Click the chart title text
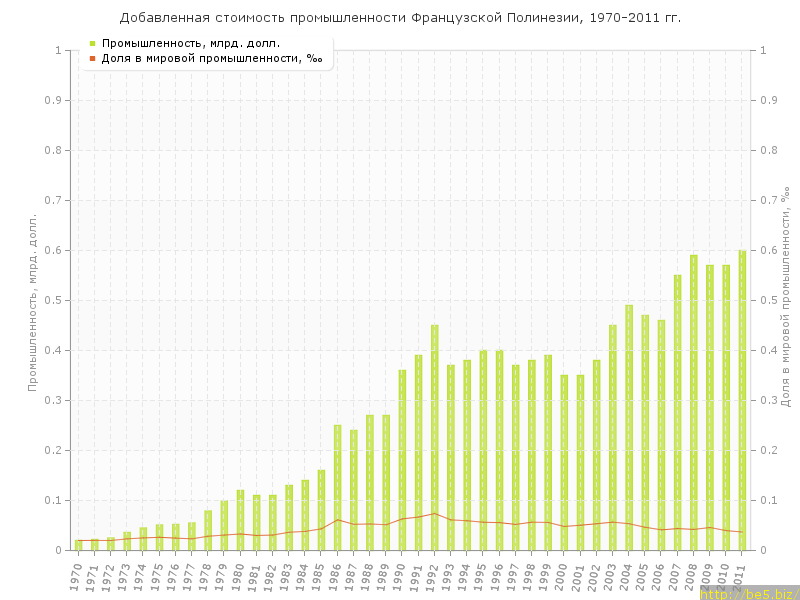Screen dimensions: 800x600 point(400,18)
